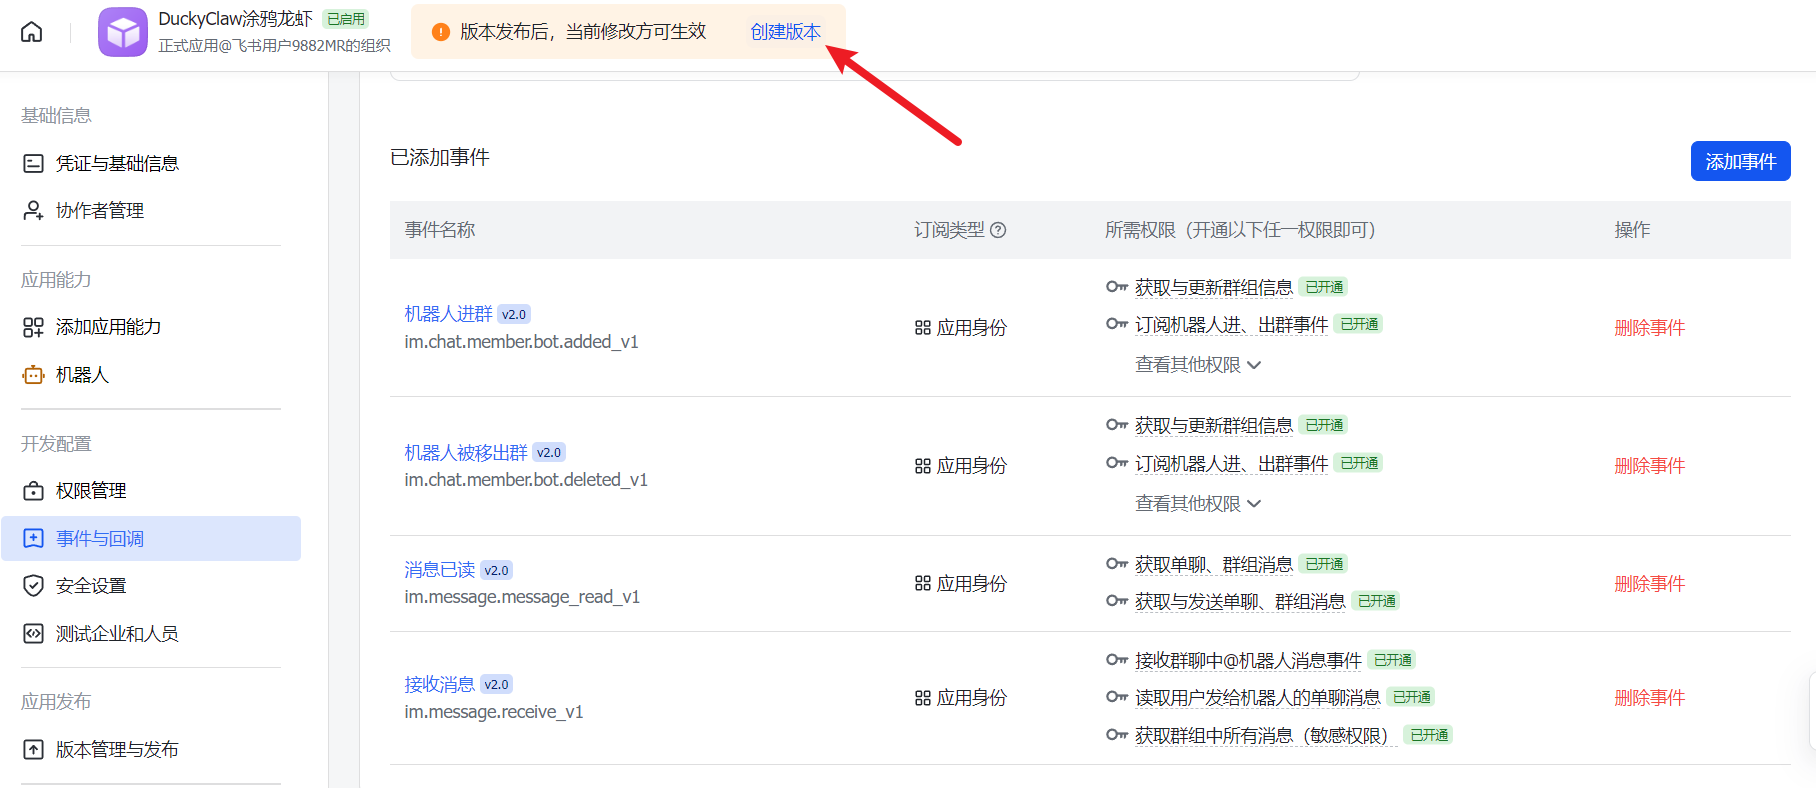This screenshot has width=1816, height=788.
Task: Click 获取与更新群组信息 permission for 机器人进群
Action: click(x=1213, y=288)
